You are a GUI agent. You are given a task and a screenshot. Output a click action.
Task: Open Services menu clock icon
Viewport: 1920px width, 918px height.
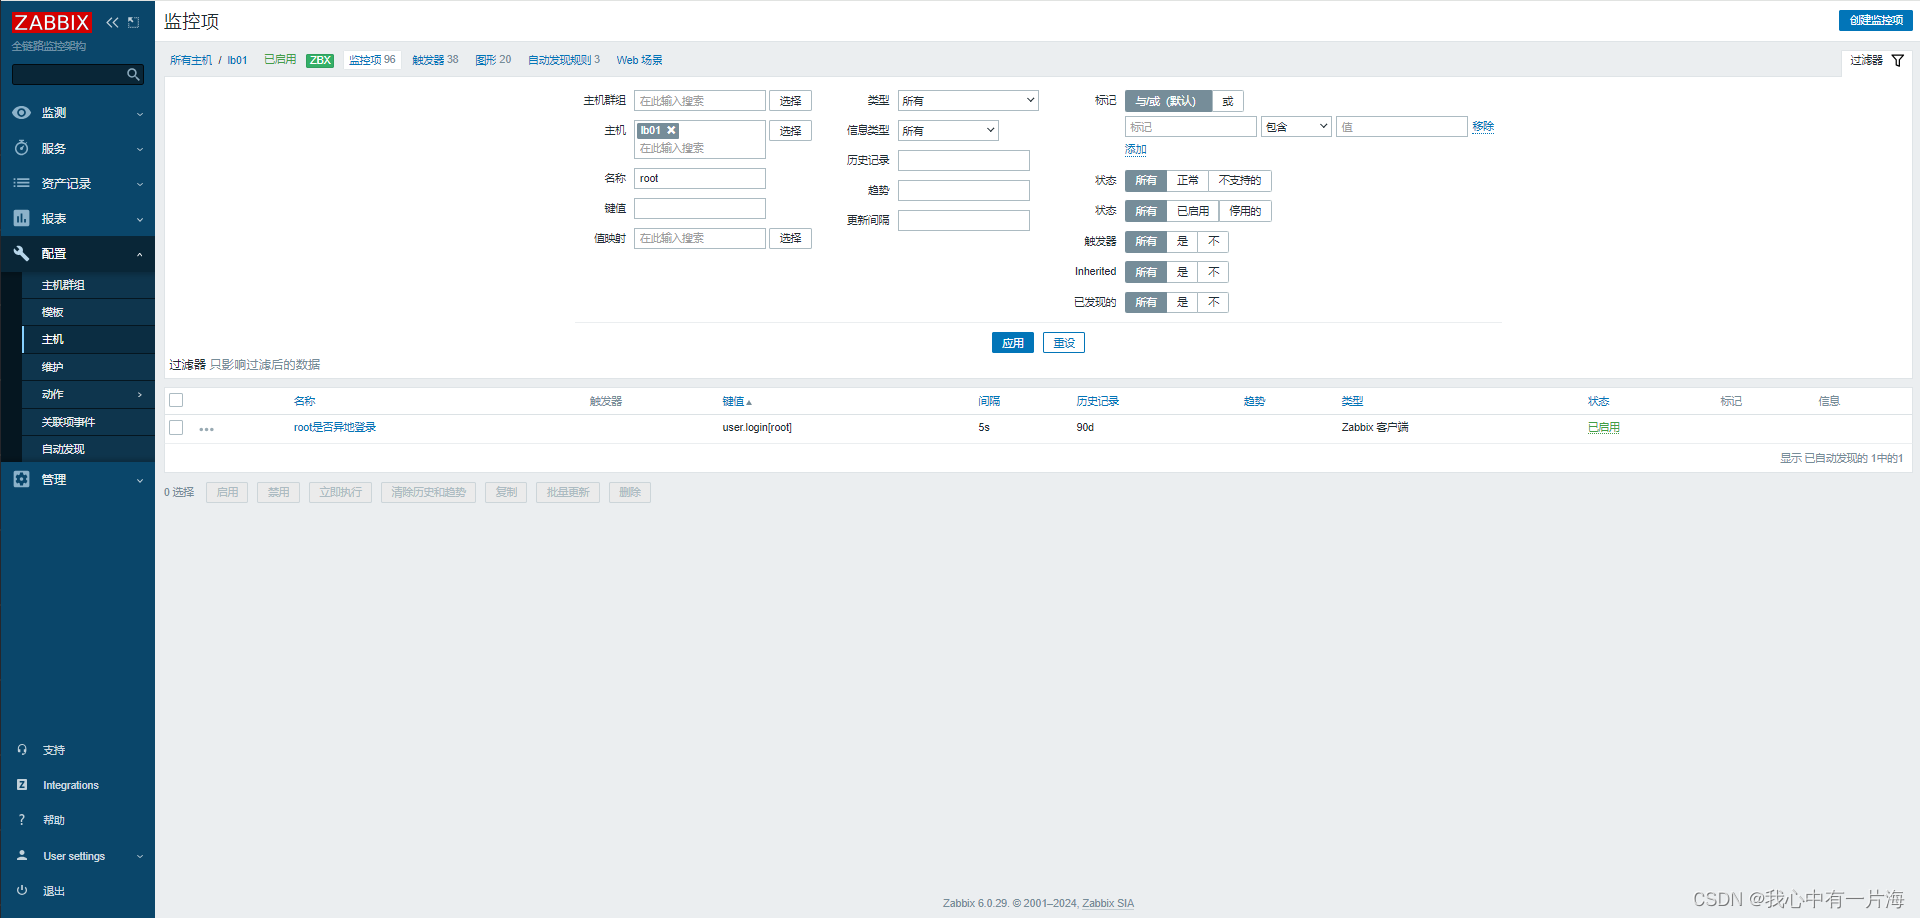point(21,148)
